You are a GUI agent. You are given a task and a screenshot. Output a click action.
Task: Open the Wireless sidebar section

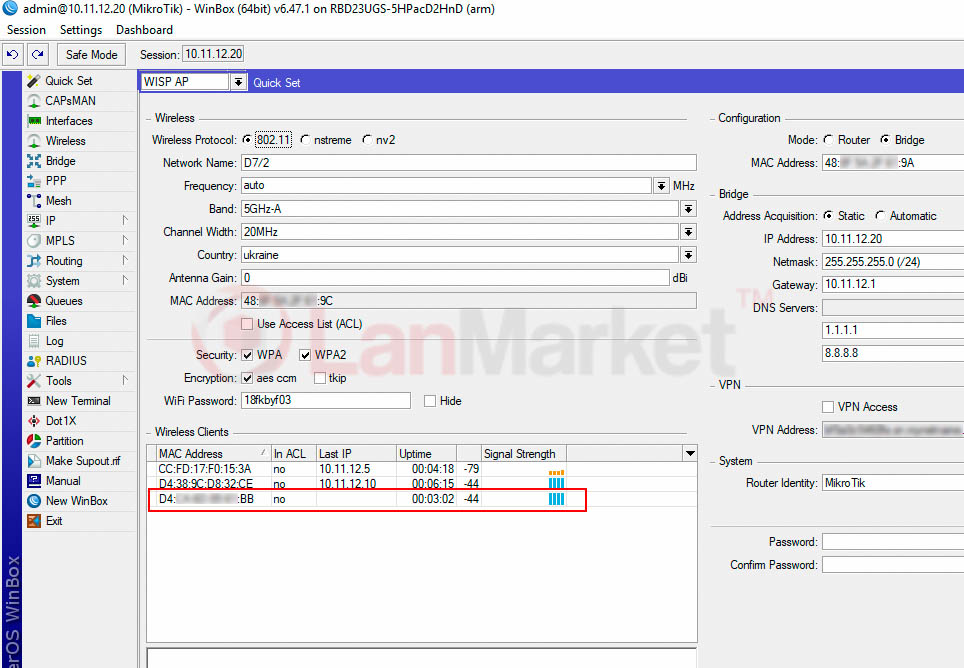pos(65,141)
